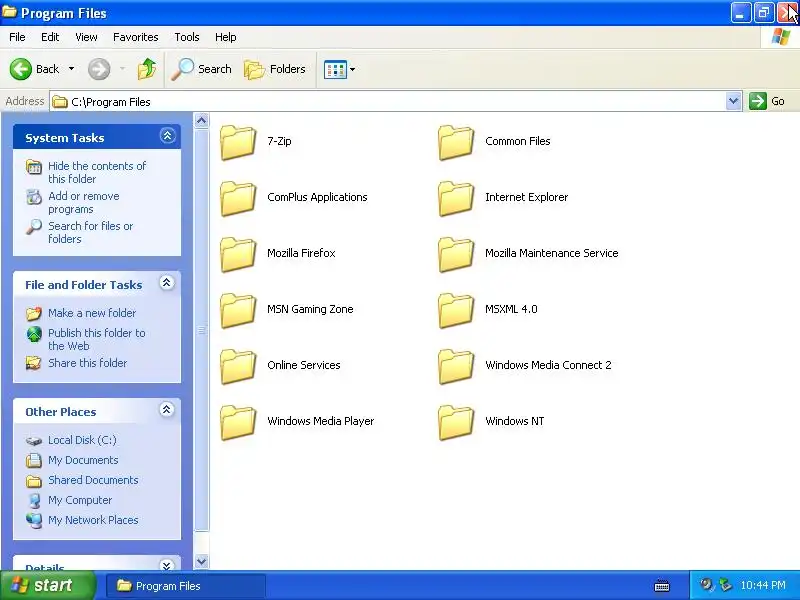Open the Favorites menu

pos(136,37)
